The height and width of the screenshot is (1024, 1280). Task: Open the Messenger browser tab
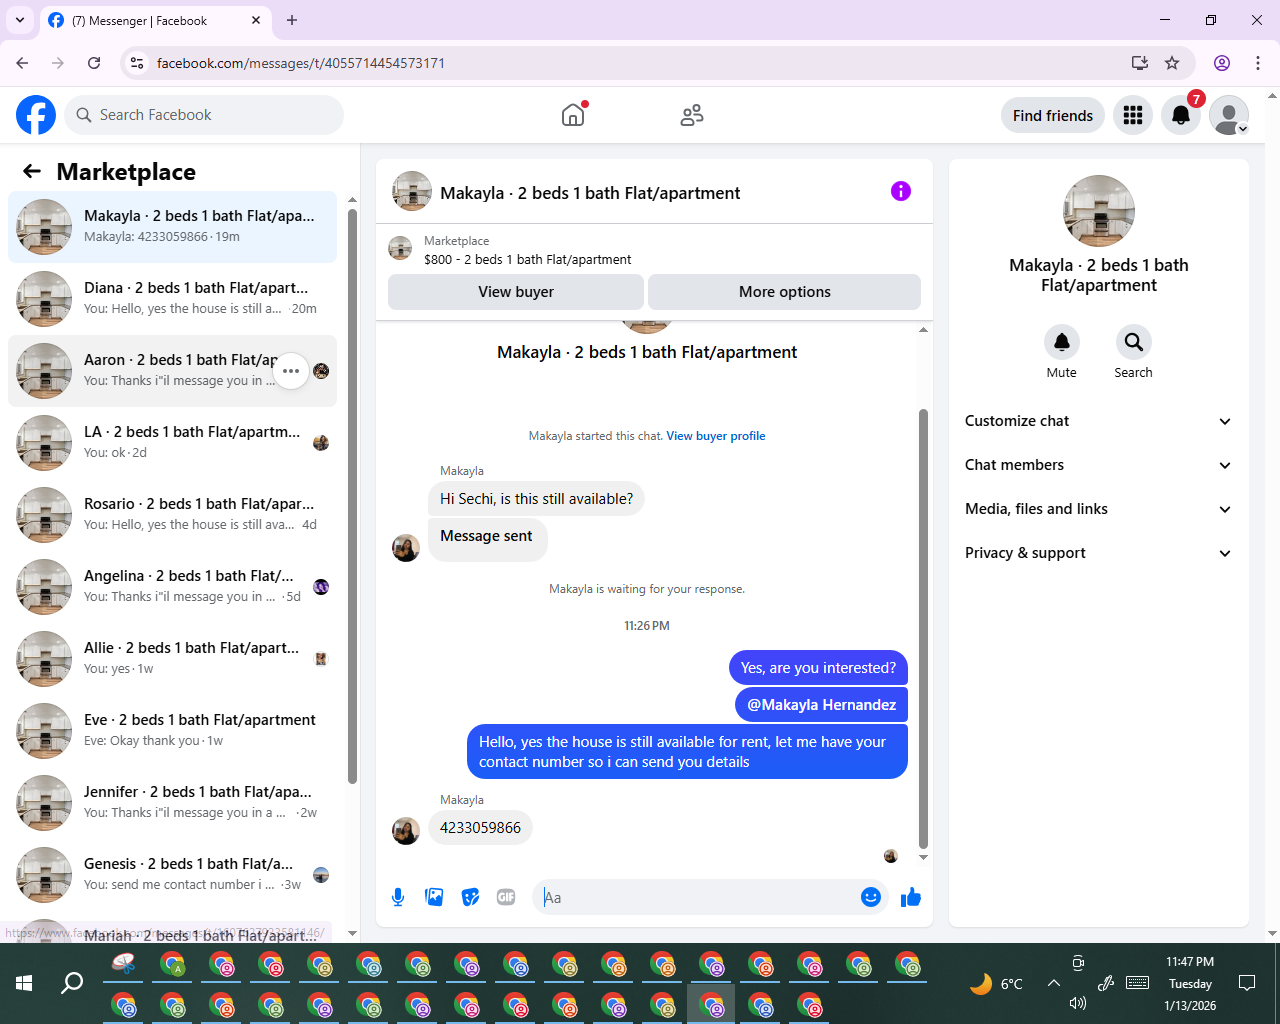click(x=155, y=20)
